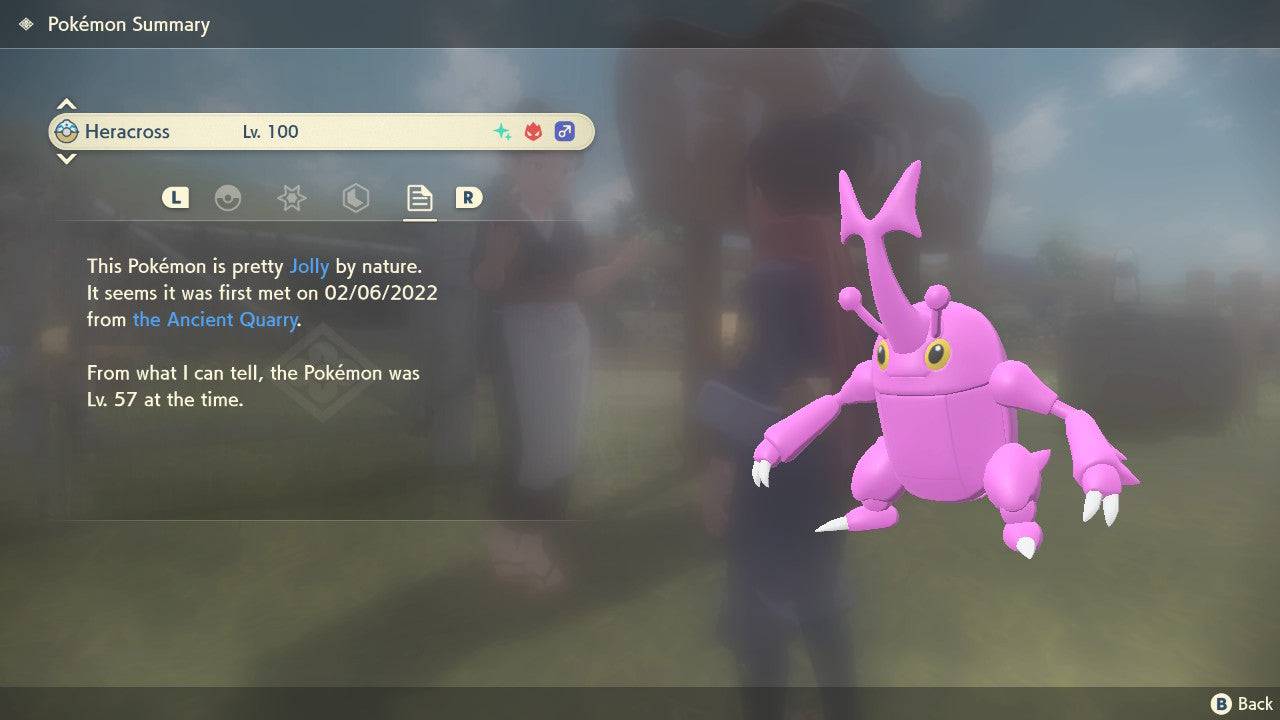This screenshot has width=1280, height=720.
Task: Click the Poké Ball beside Heracross's name
Action: pos(66,131)
